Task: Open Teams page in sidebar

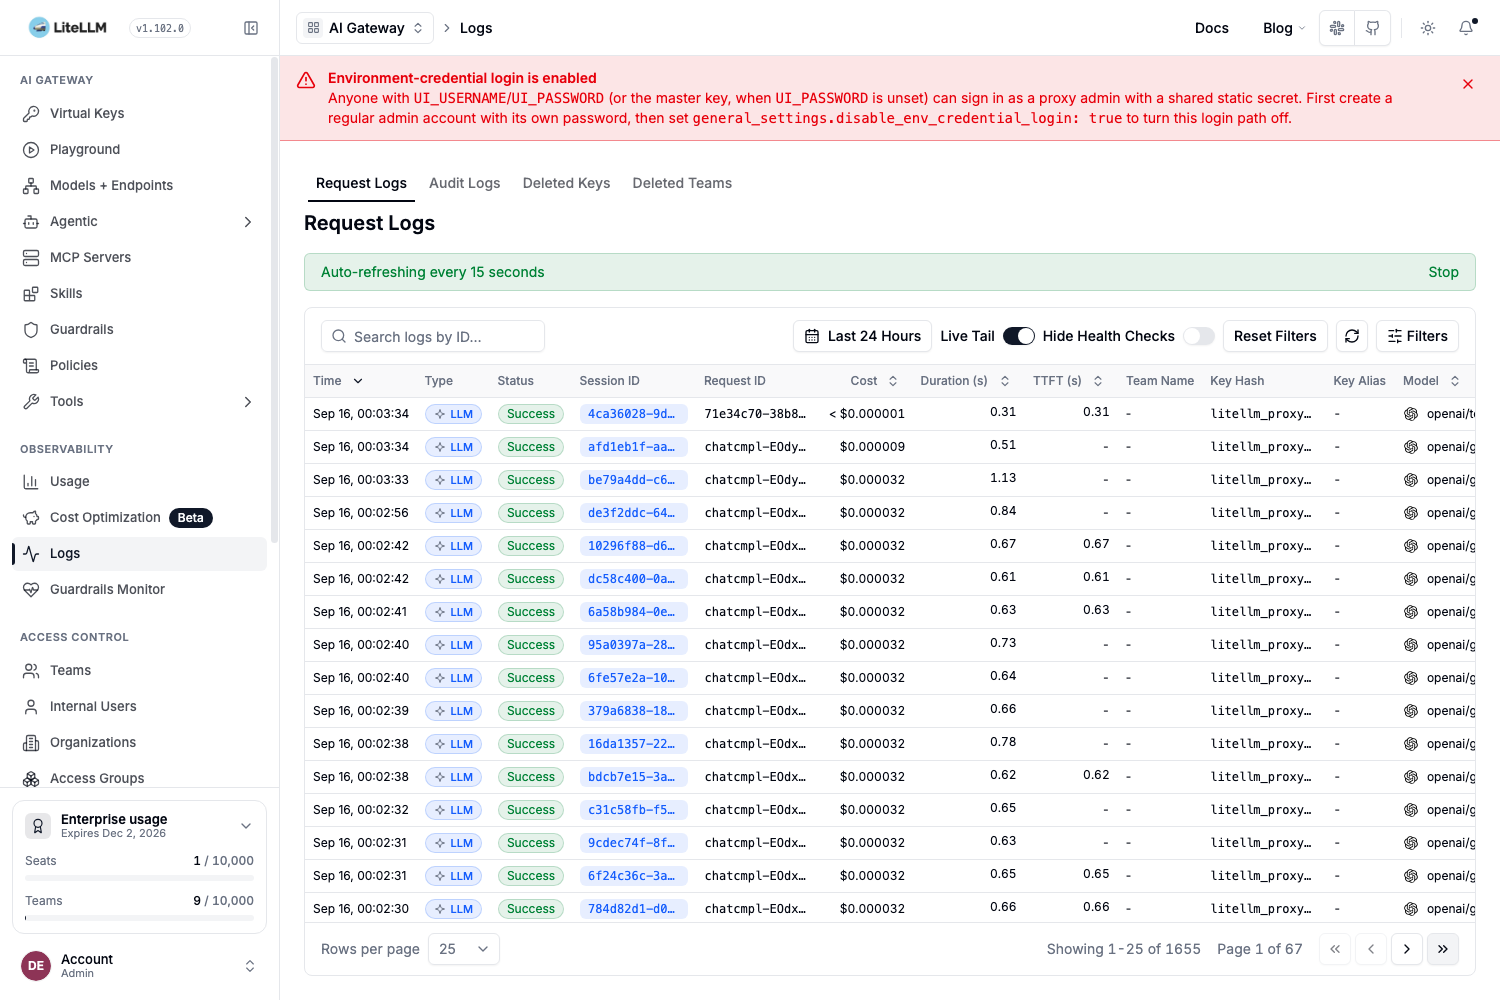Action: point(139,670)
